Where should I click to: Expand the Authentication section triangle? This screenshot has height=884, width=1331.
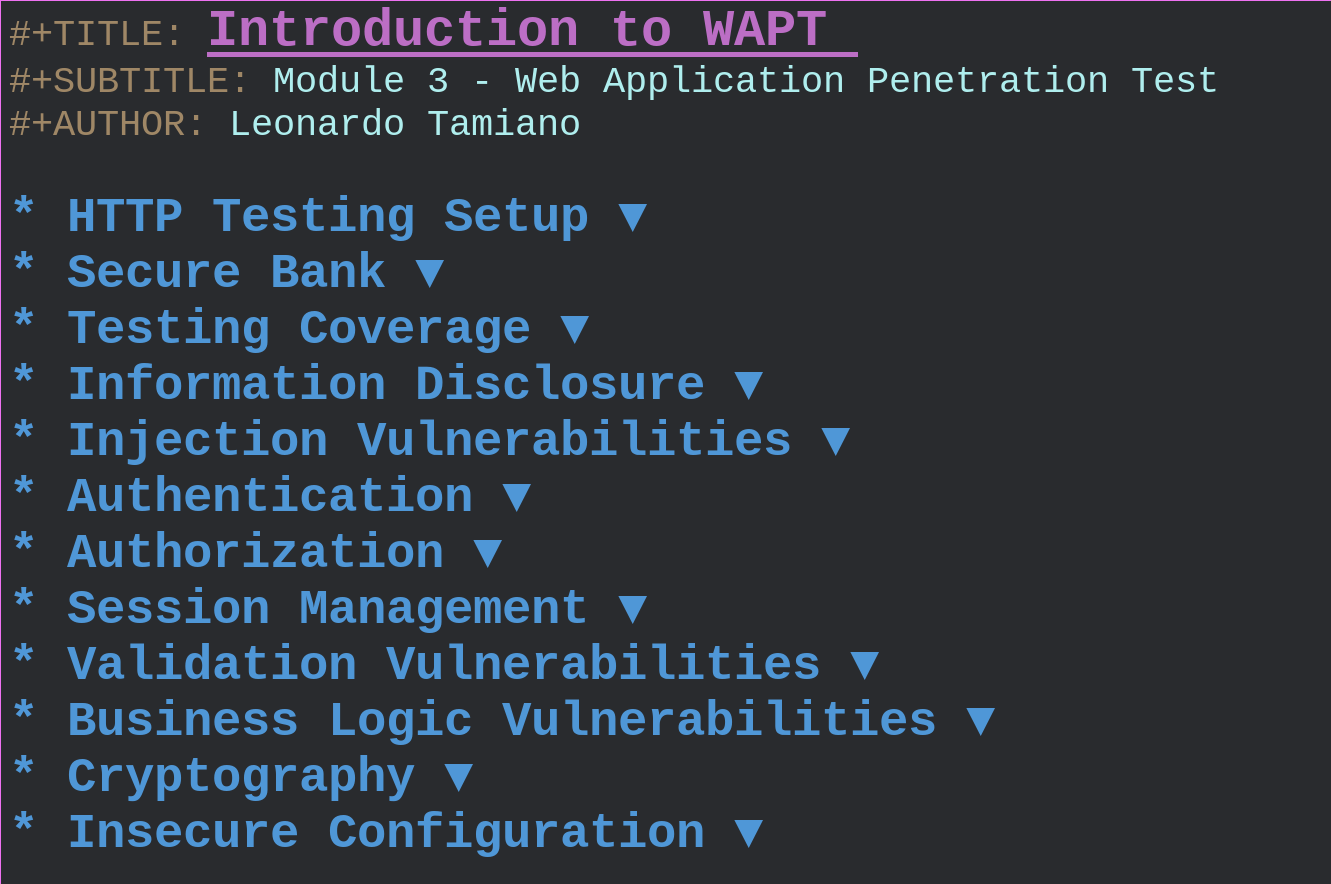tap(516, 498)
